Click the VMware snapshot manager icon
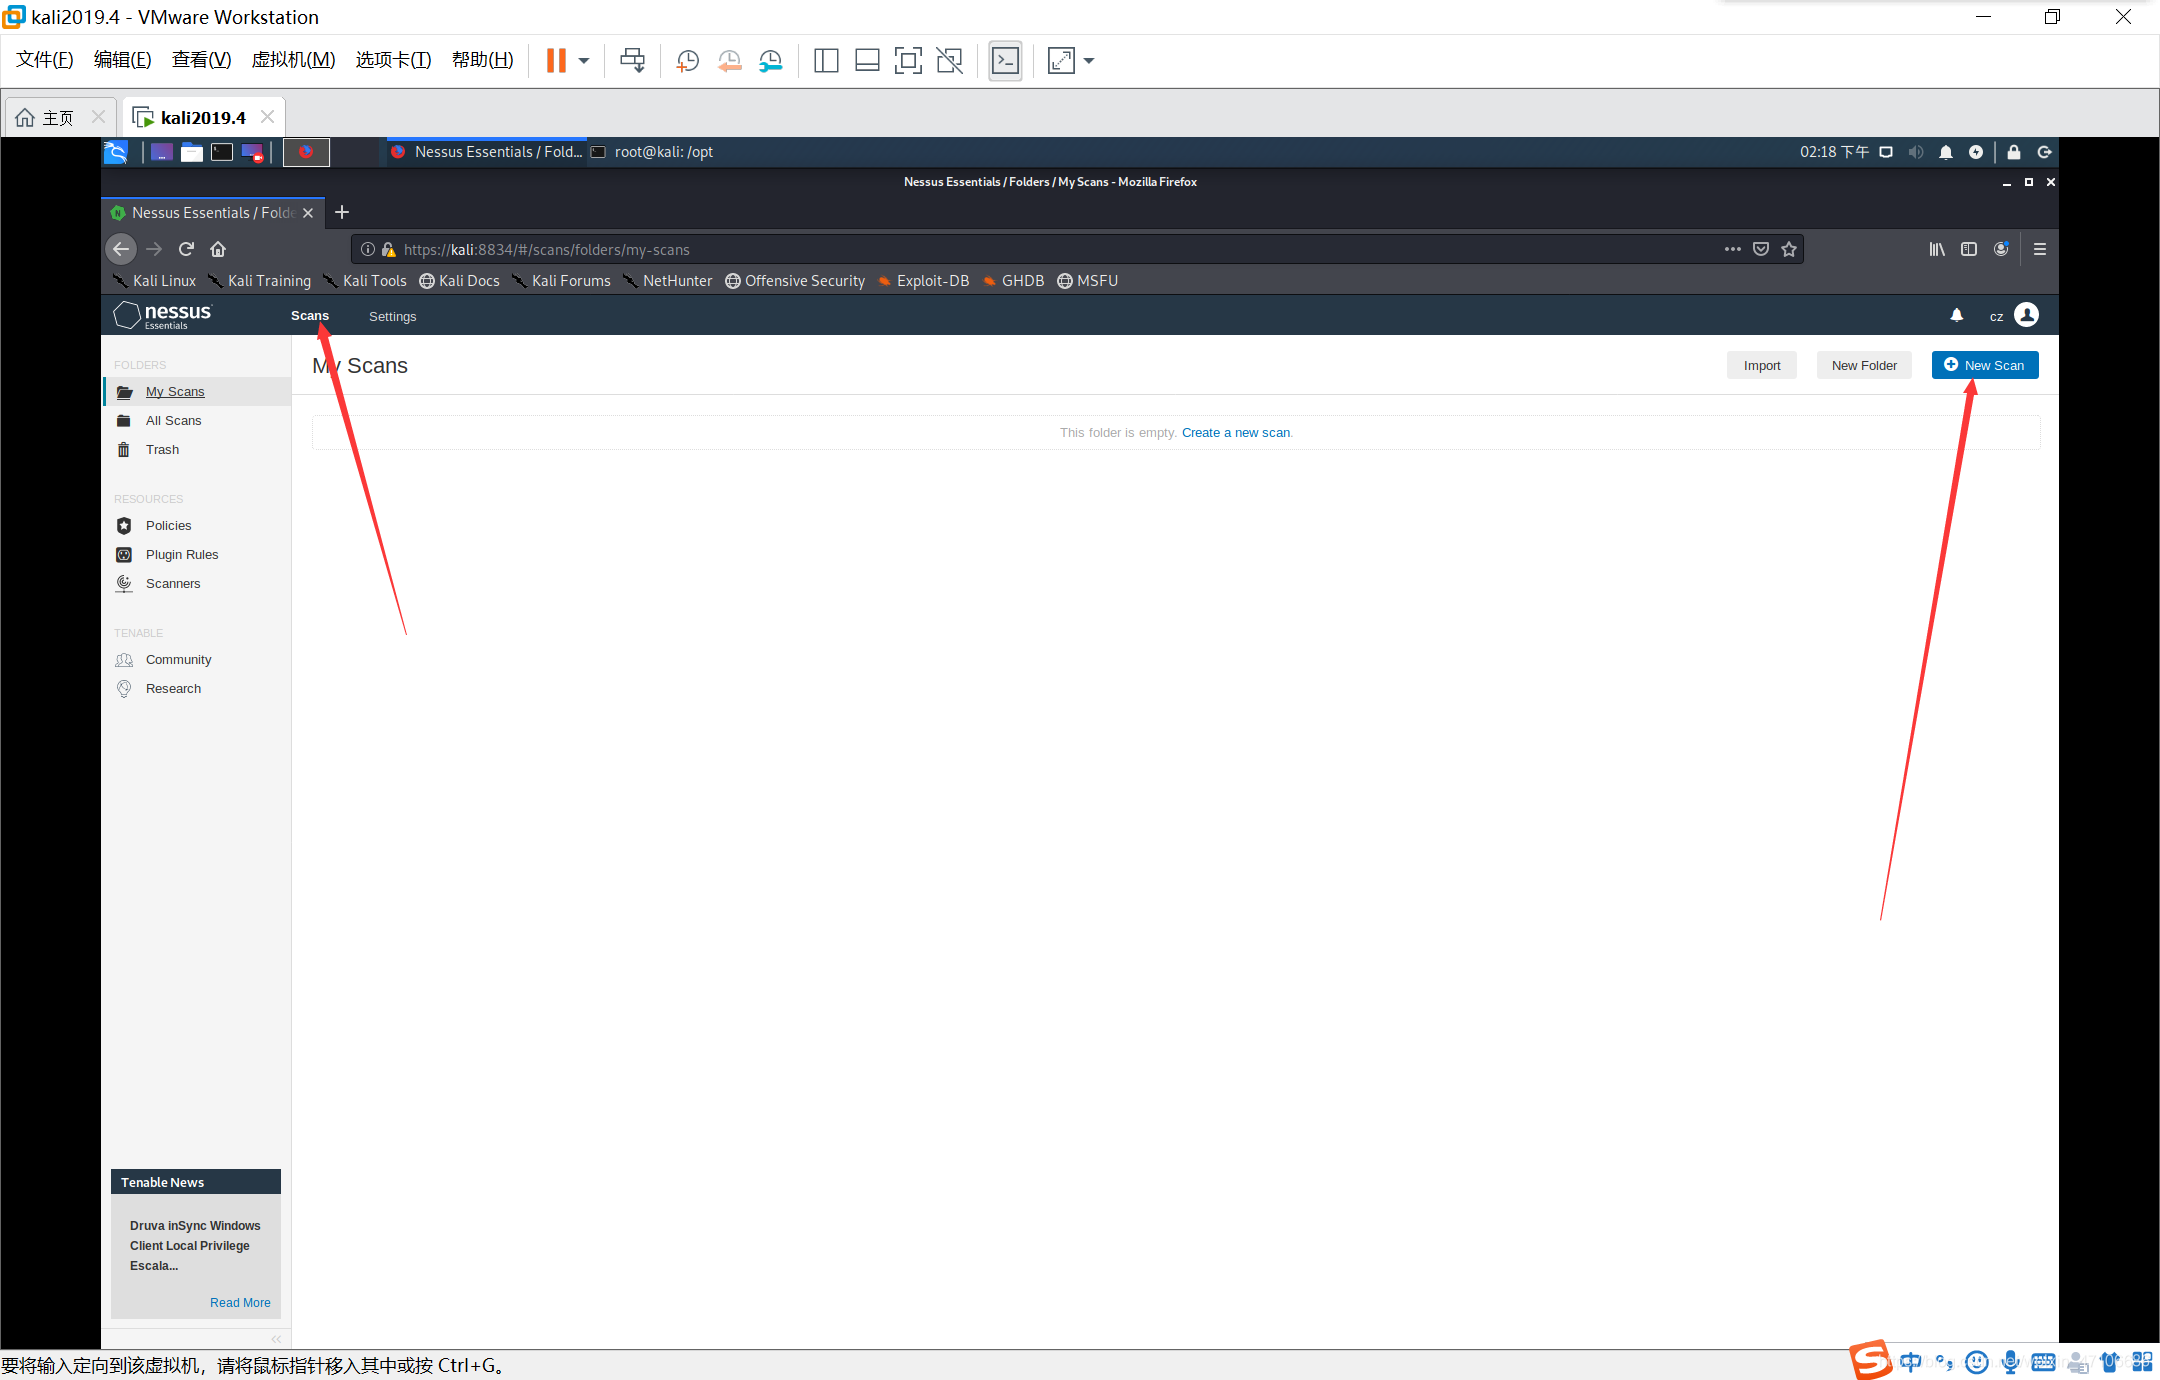Viewport: 2160px width, 1380px height. pyautogui.click(x=771, y=61)
